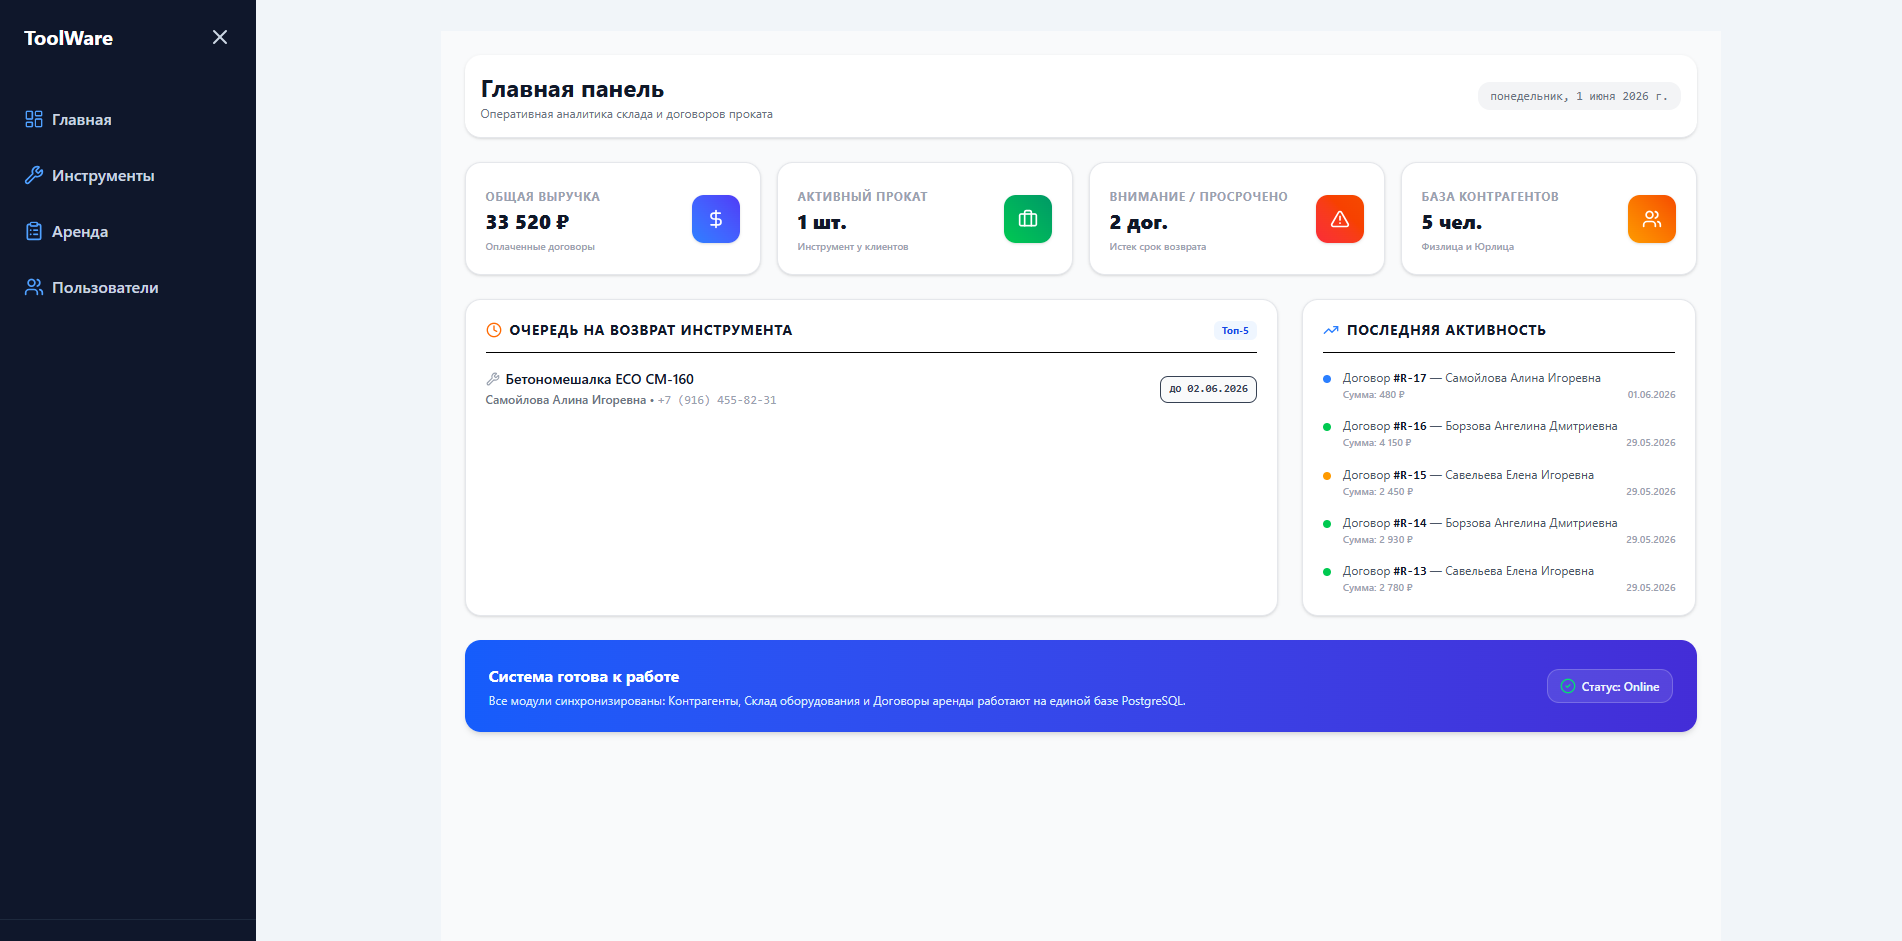The image size is (1902, 941).
Task: Click the Главная панель heading
Action: [x=572, y=89]
